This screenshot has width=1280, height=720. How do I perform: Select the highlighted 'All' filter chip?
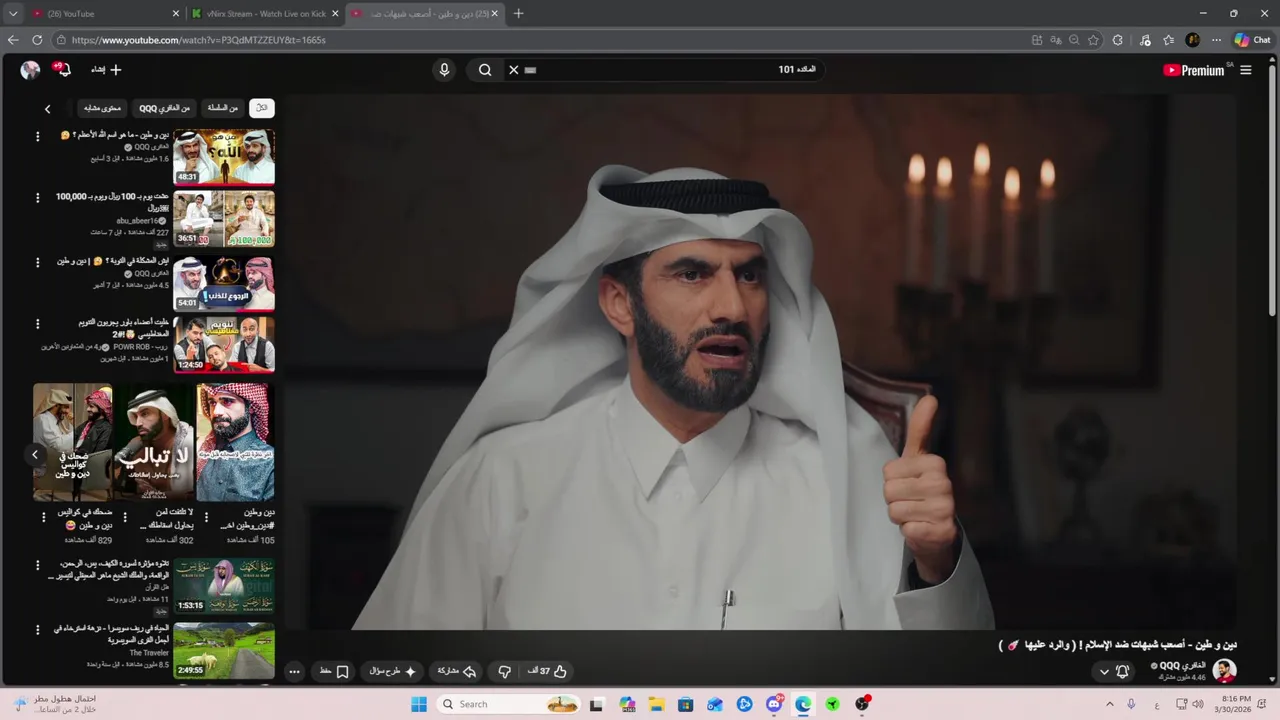click(262, 108)
